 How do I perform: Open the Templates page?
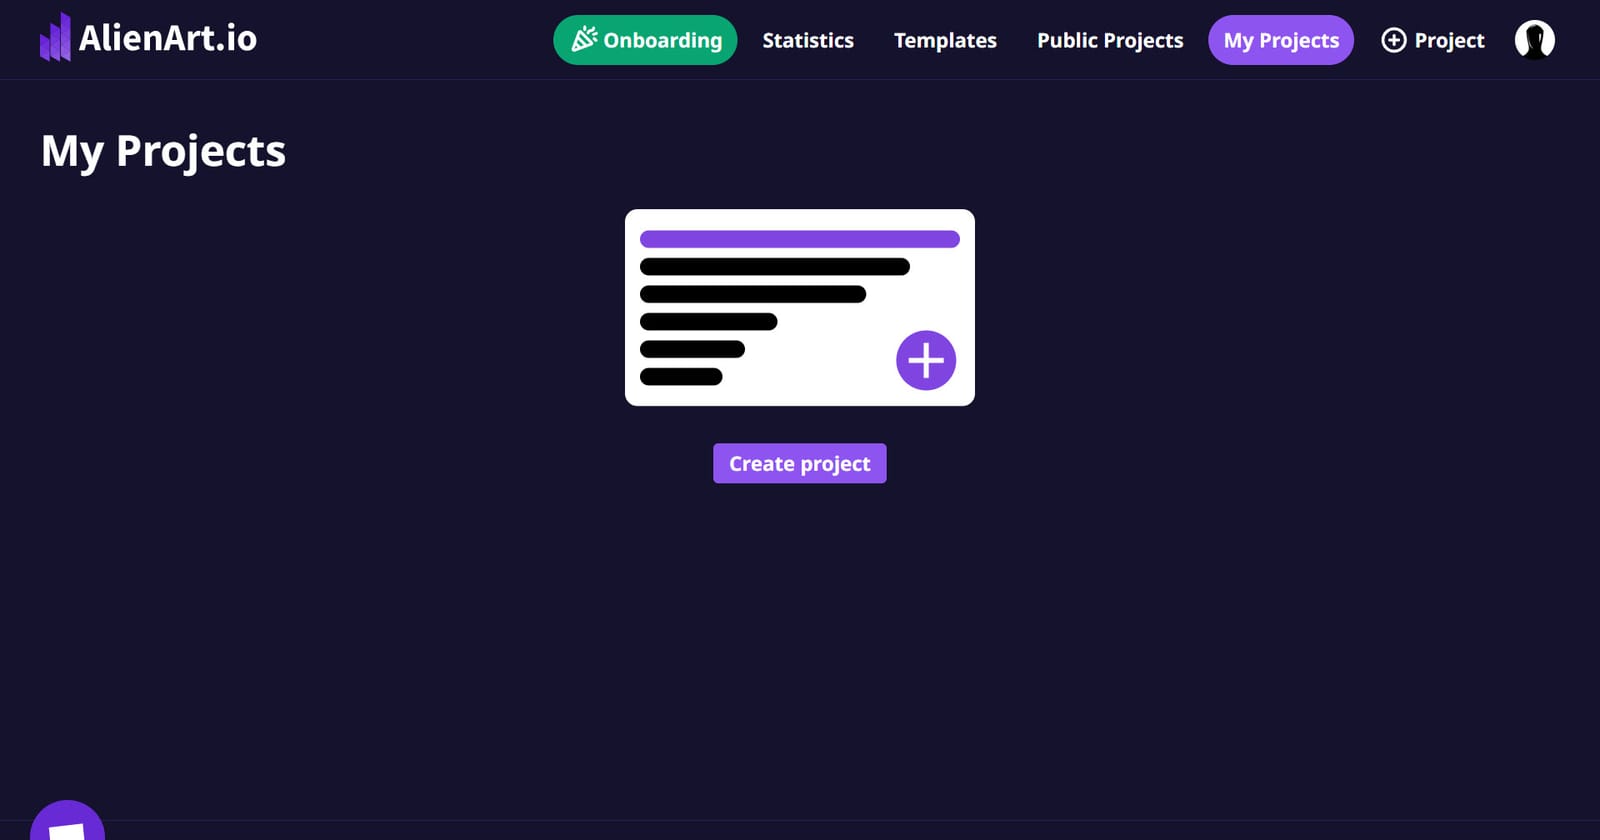[x=945, y=40]
